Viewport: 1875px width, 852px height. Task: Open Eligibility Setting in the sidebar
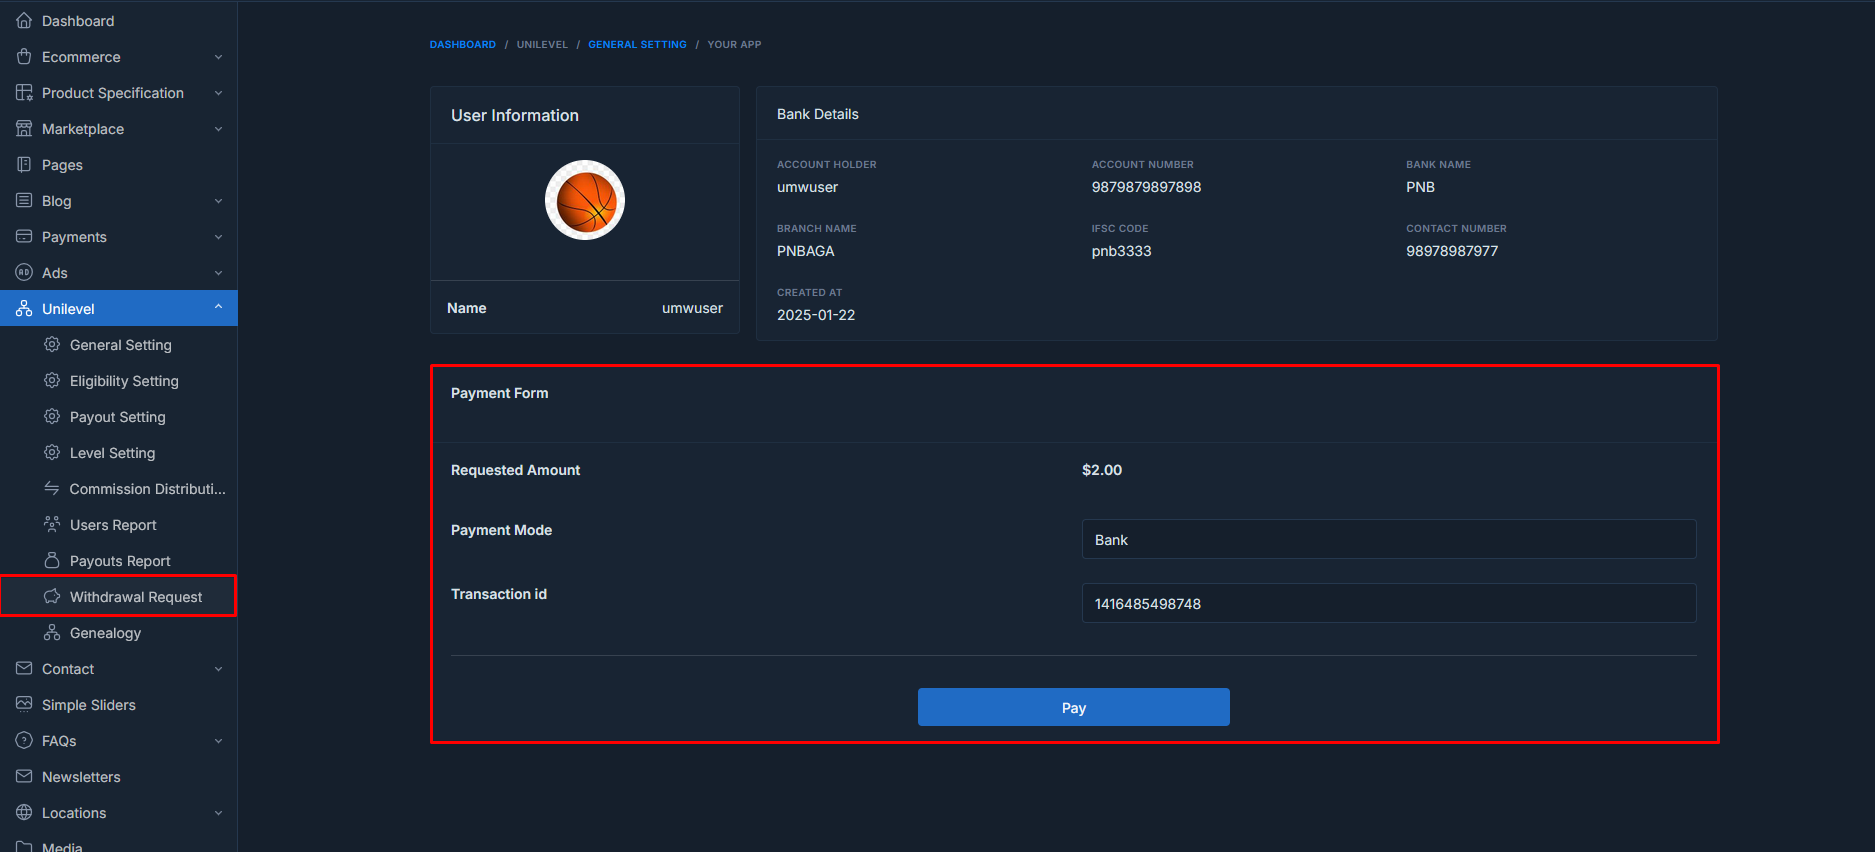coord(124,381)
